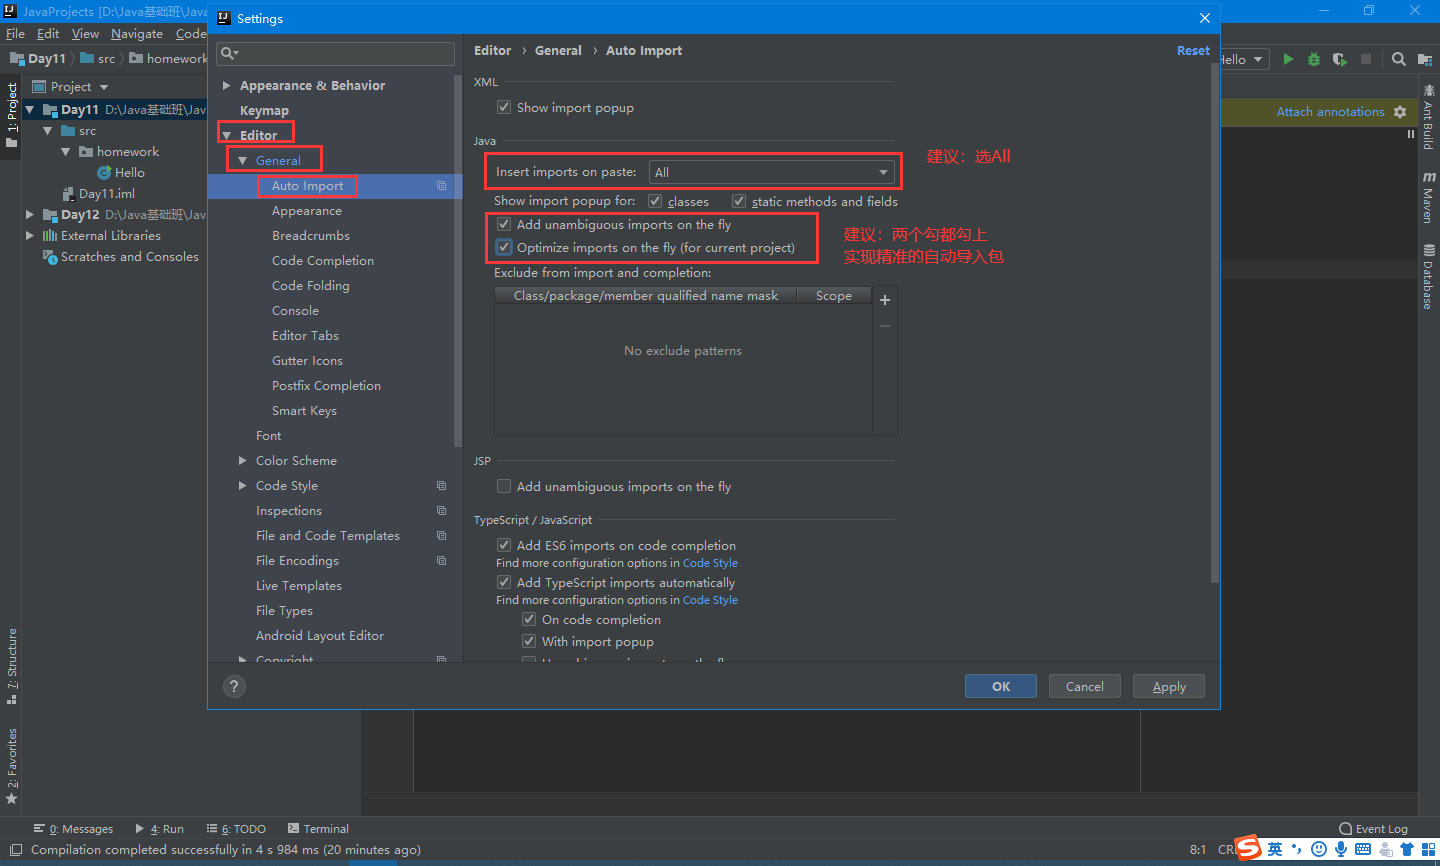Click project-level icon beside File and Code Templates
The width and height of the screenshot is (1440, 866).
(441, 536)
